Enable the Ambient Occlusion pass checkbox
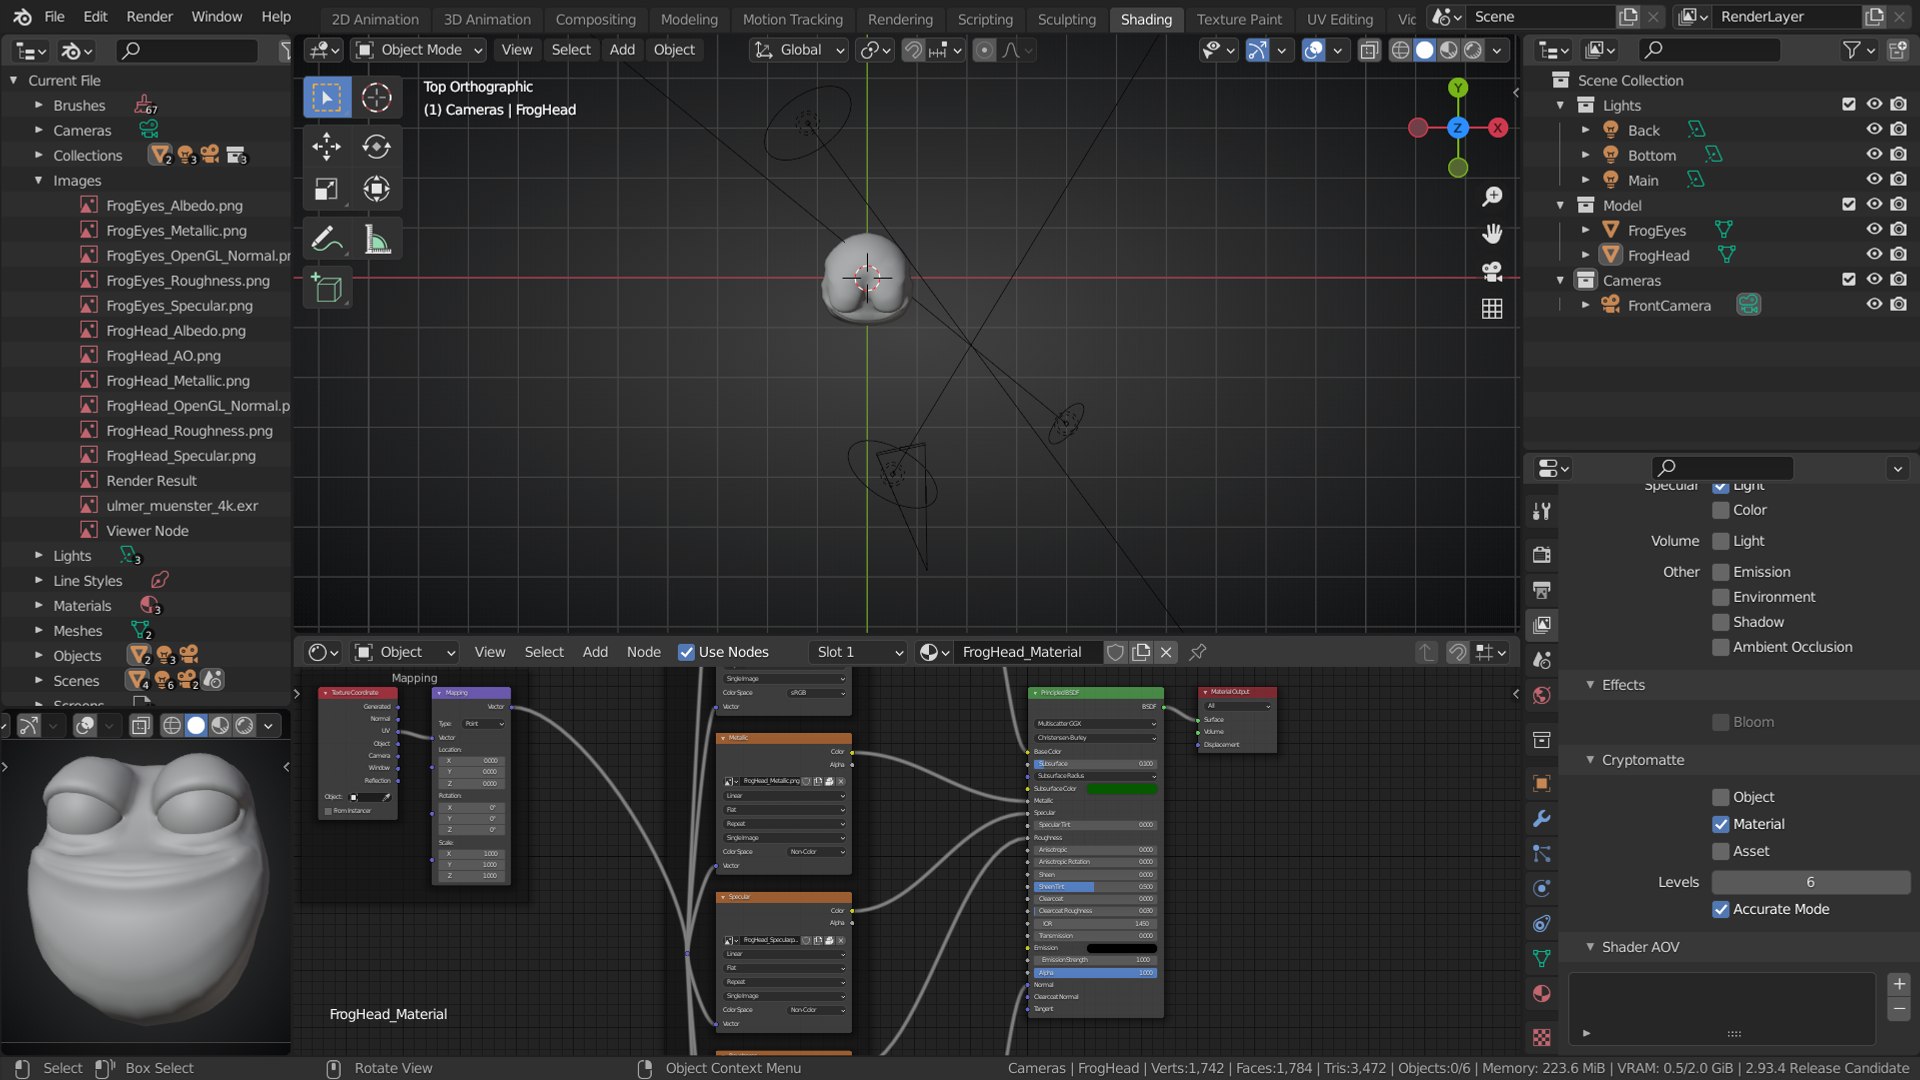This screenshot has height=1080, width=1920. [x=1721, y=647]
